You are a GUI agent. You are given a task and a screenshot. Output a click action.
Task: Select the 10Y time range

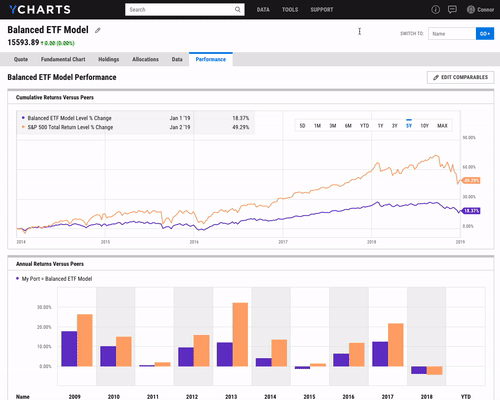click(424, 126)
